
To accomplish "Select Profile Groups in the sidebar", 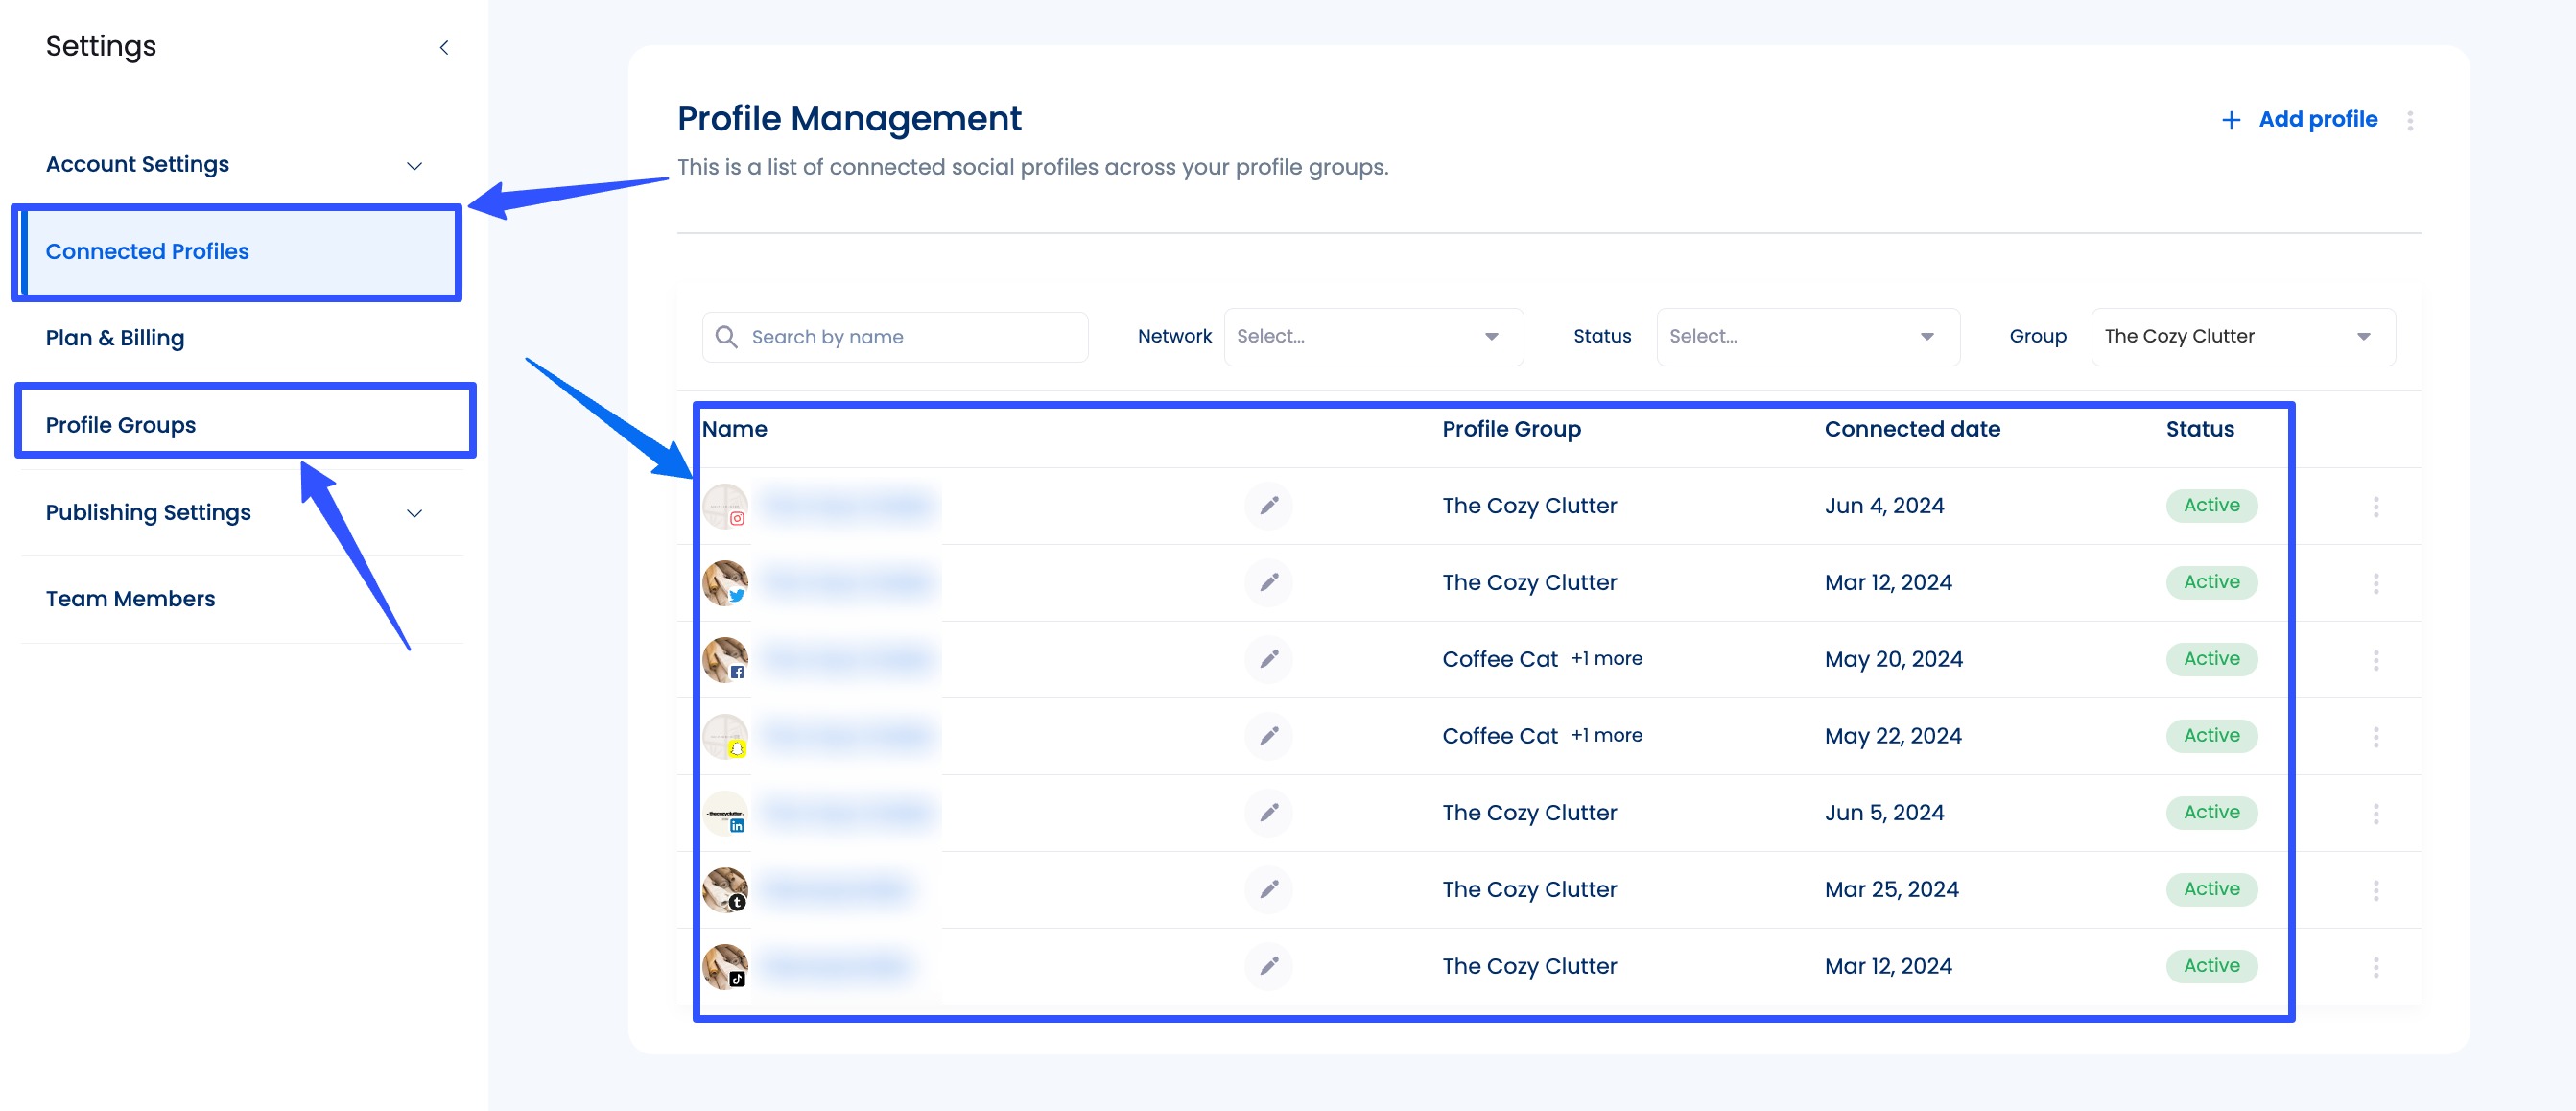I will click(x=120, y=424).
